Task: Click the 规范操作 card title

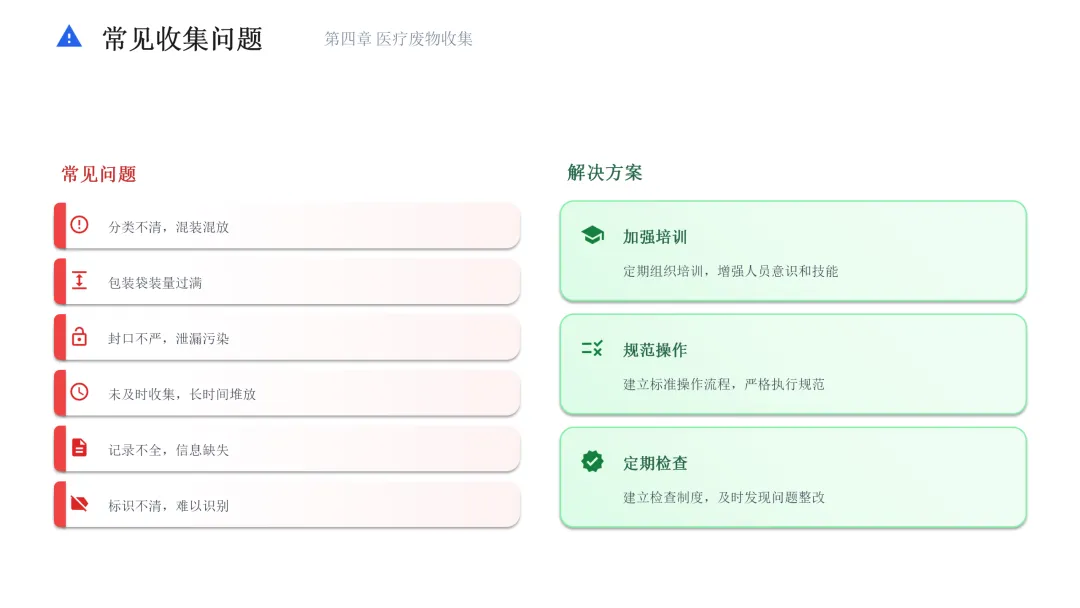Action: point(655,350)
